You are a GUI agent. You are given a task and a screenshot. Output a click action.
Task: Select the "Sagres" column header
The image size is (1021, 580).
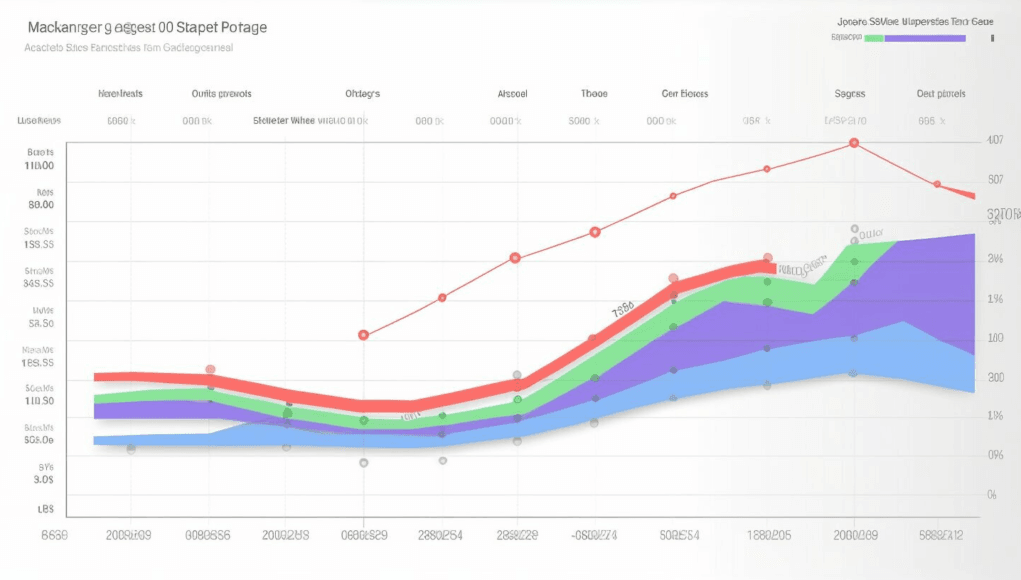point(850,94)
